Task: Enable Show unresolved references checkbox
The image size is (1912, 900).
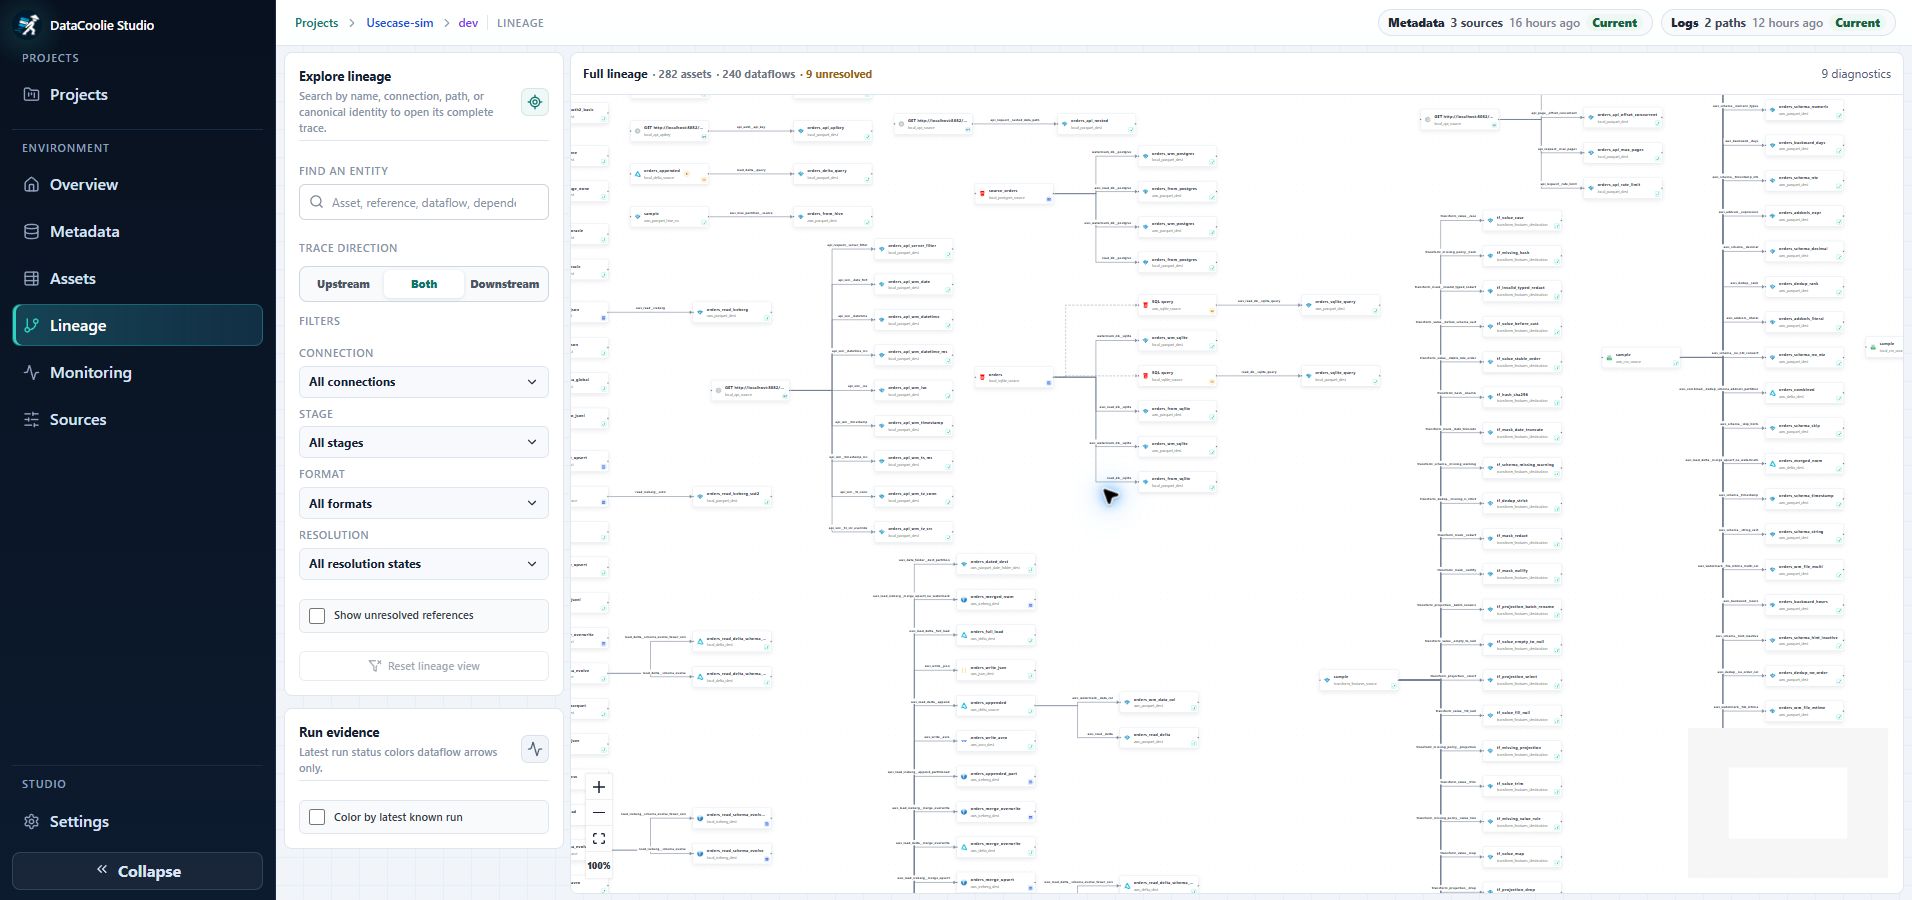Action: (317, 616)
